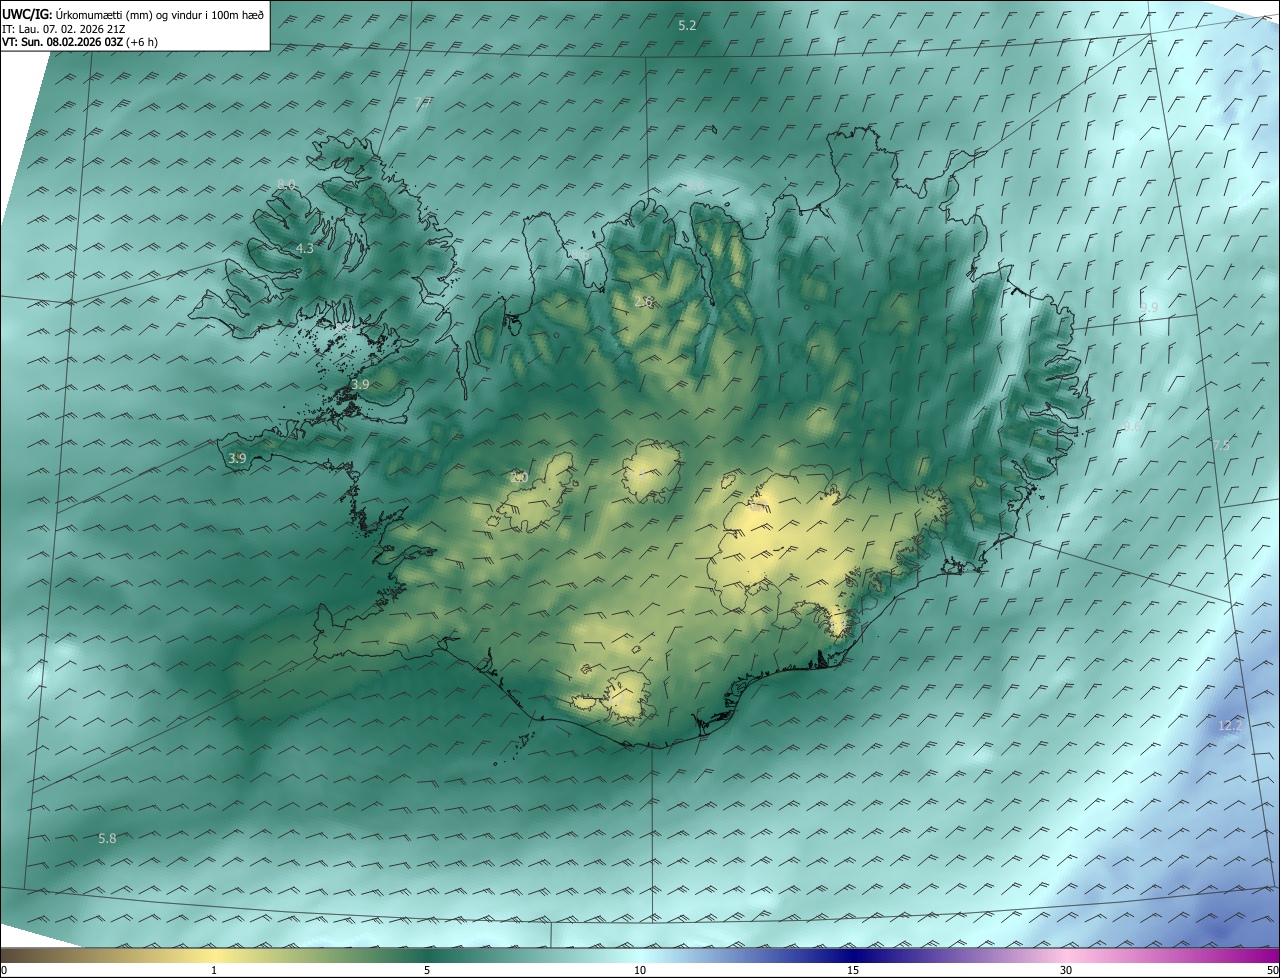The width and height of the screenshot is (1280, 978).
Task: Click the 0 tick on color scale
Action: click(3, 970)
